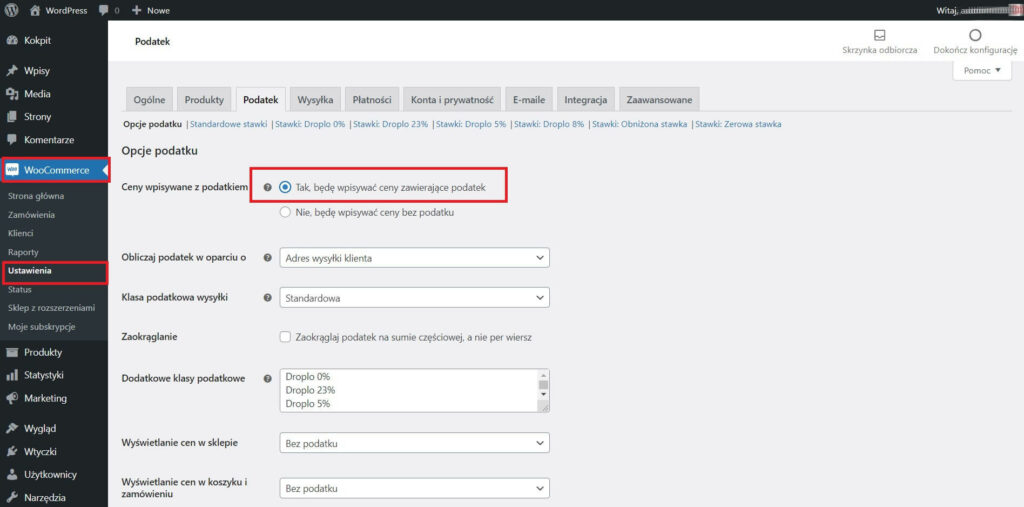
Task: Switch to the Konta i prywatność tab
Action: coord(451,100)
